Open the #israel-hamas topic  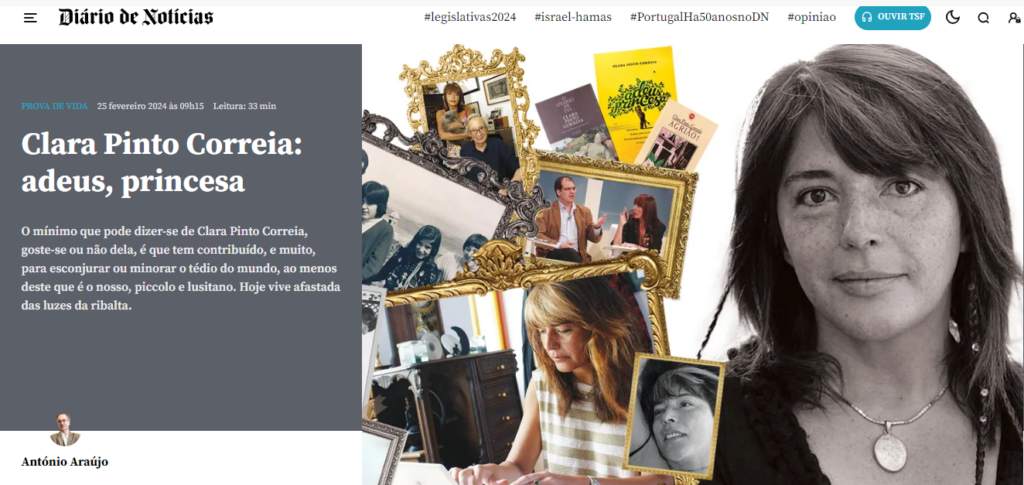pos(573,17)
